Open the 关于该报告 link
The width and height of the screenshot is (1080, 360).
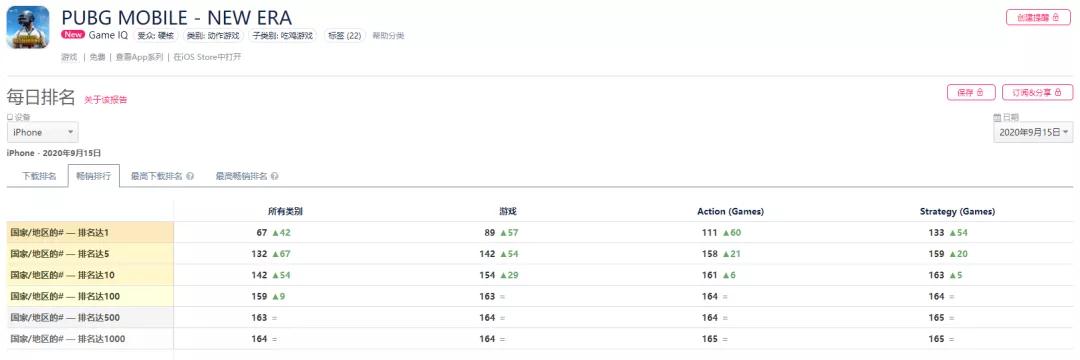point(105,100)
